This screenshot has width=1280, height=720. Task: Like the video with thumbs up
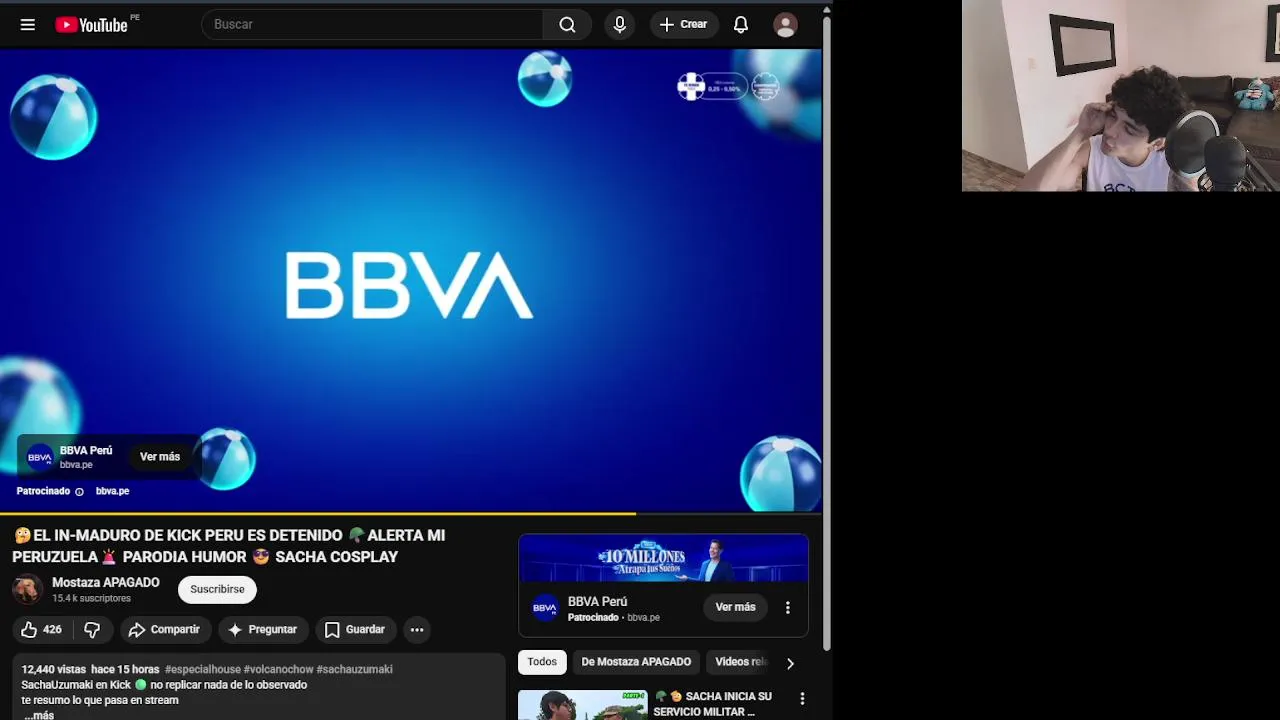[x=42, y=630]
